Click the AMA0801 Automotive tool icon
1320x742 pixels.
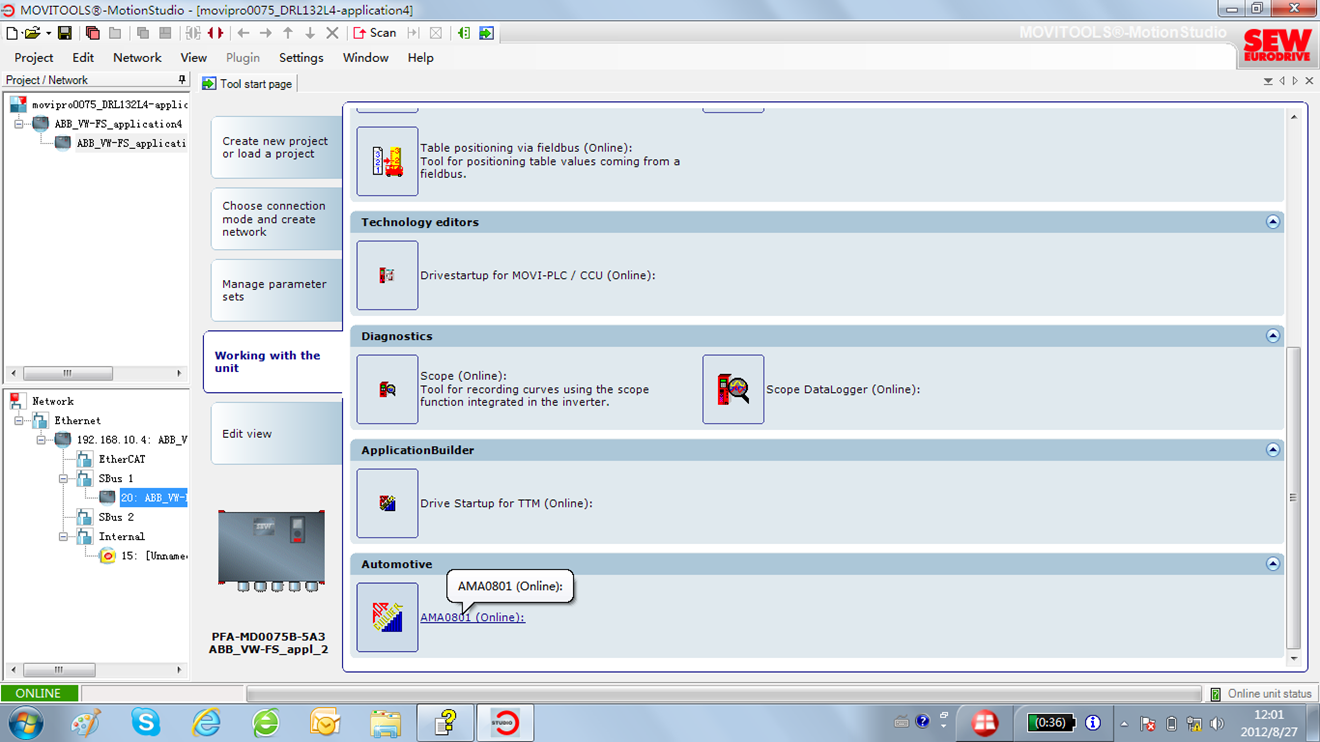(387, 617)
